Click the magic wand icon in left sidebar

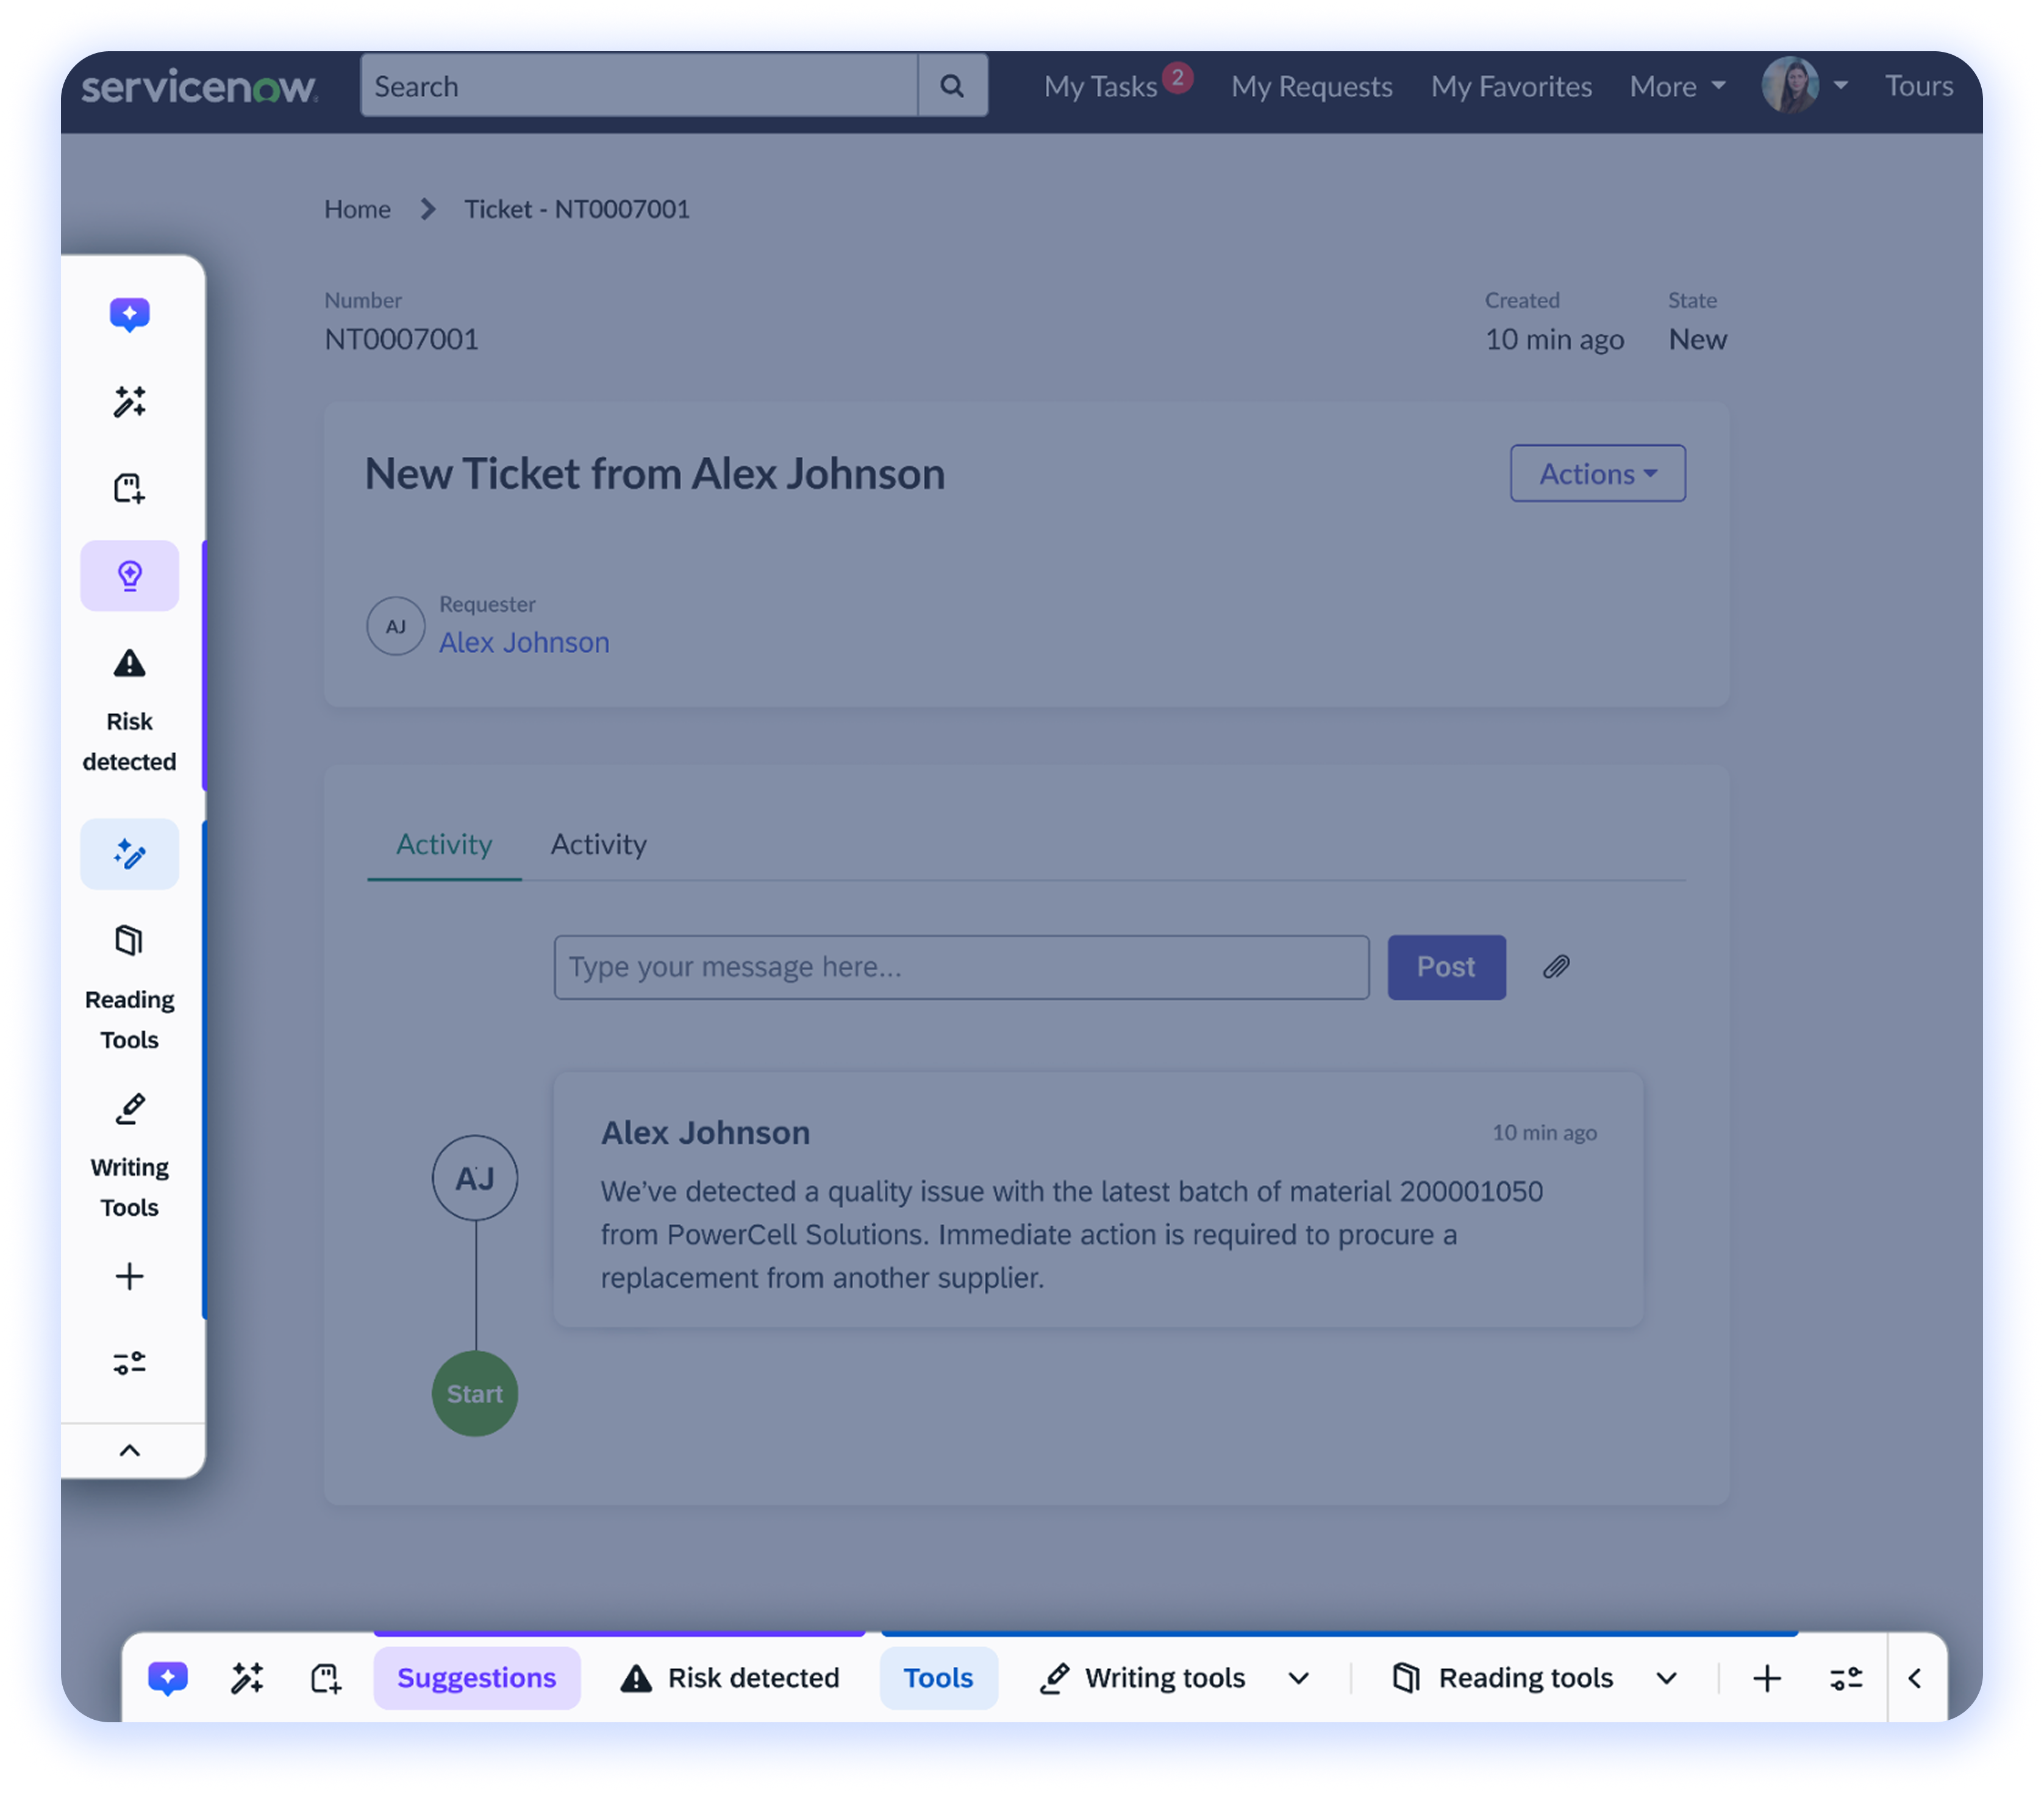(x=129, y=402)
